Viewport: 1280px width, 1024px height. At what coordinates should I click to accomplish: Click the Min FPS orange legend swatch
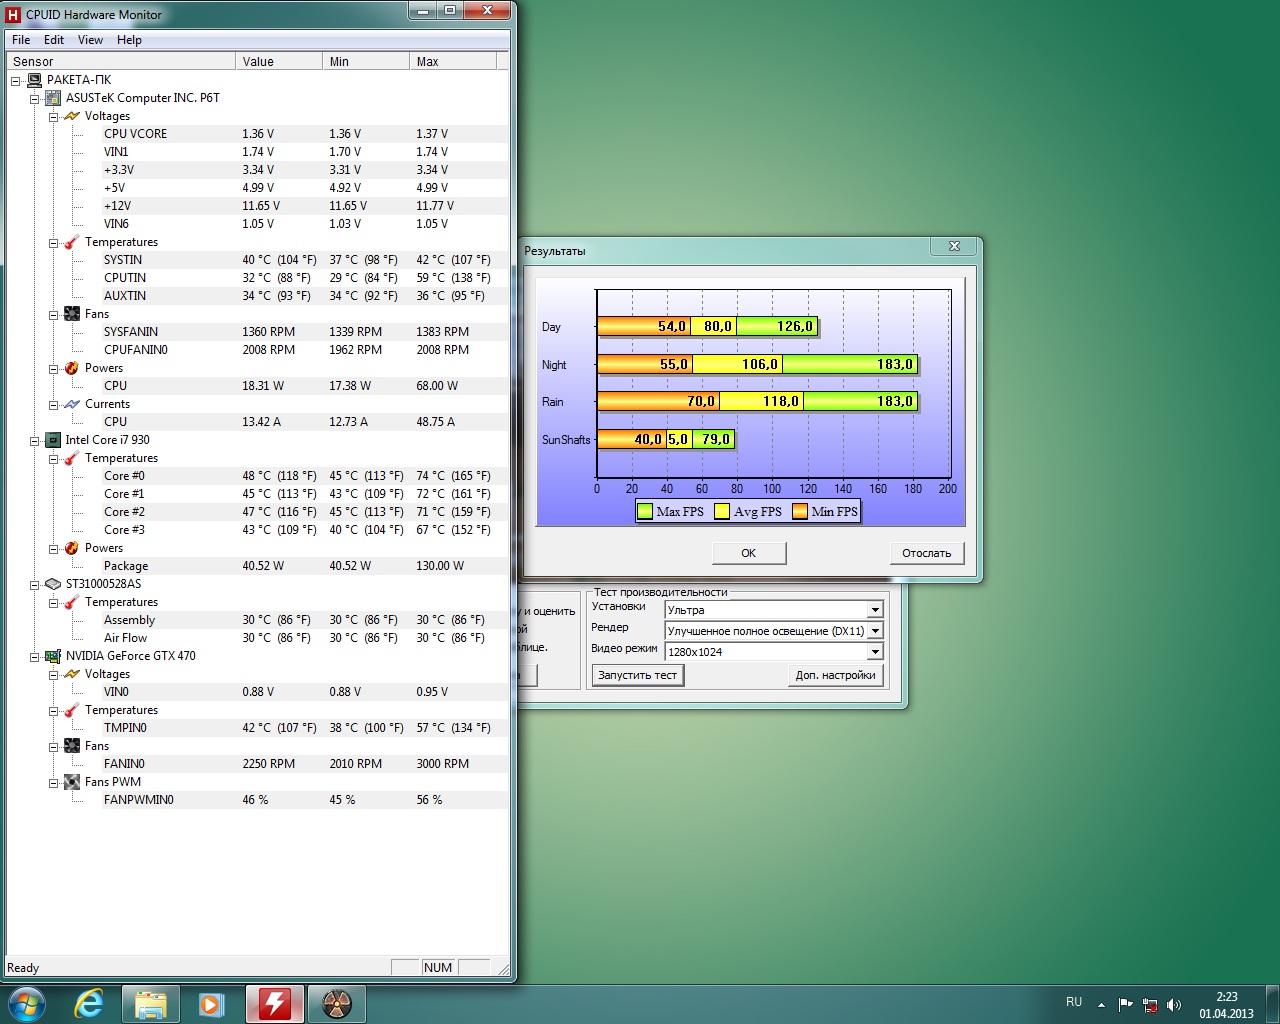[800, 512]
